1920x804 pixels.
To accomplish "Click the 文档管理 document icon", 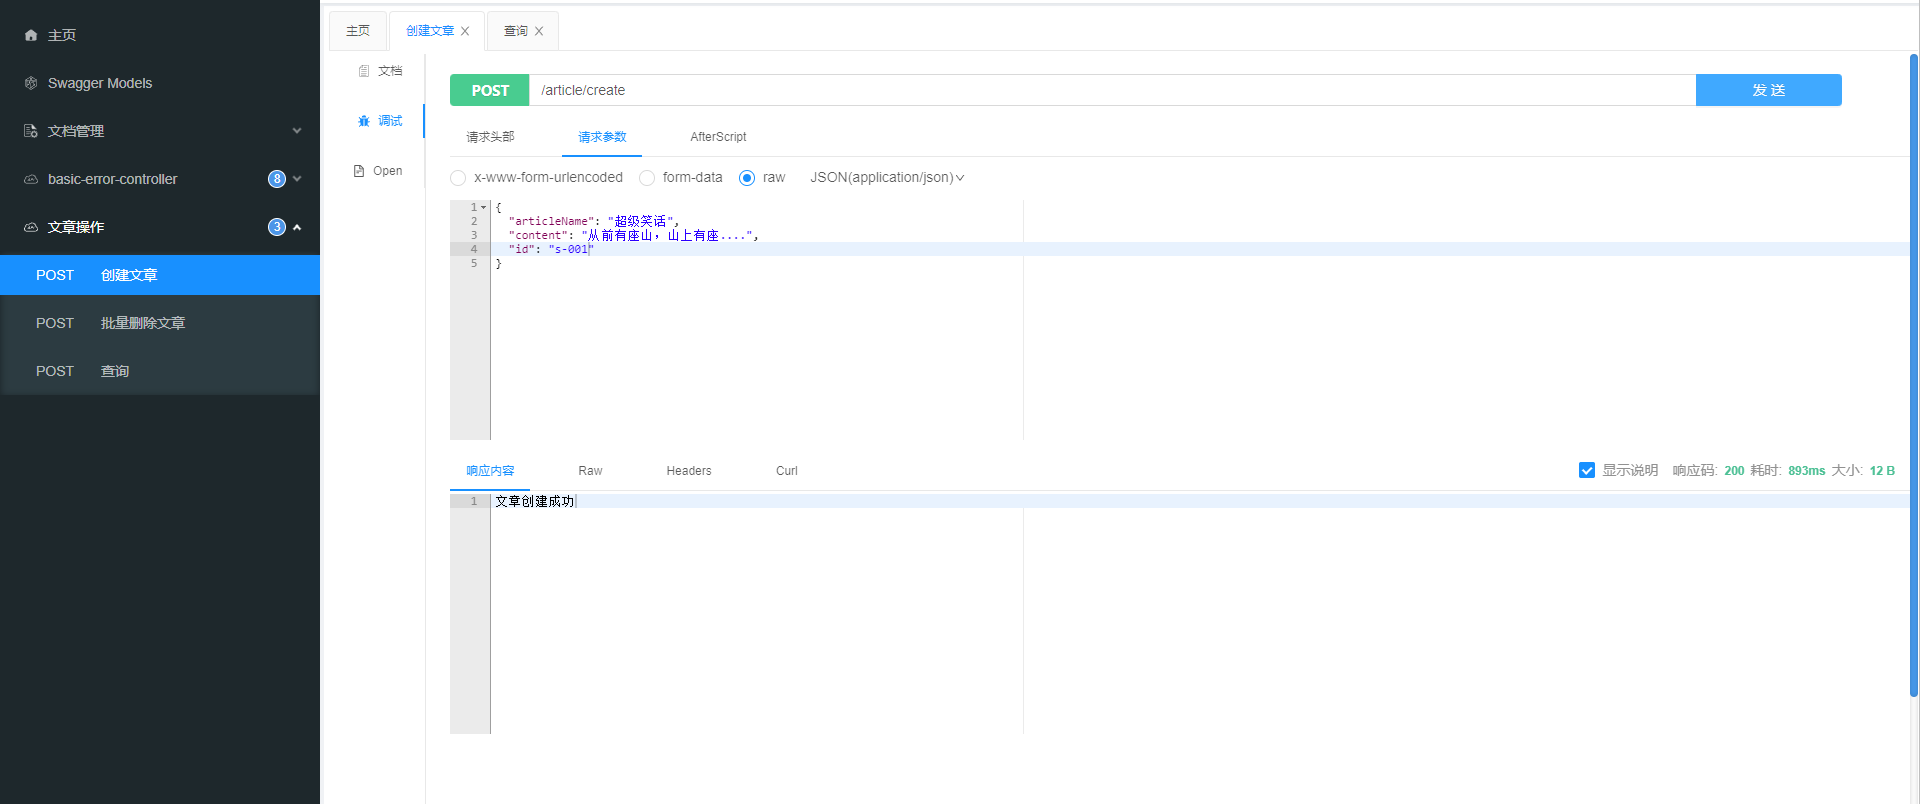I will click(31, 131).
